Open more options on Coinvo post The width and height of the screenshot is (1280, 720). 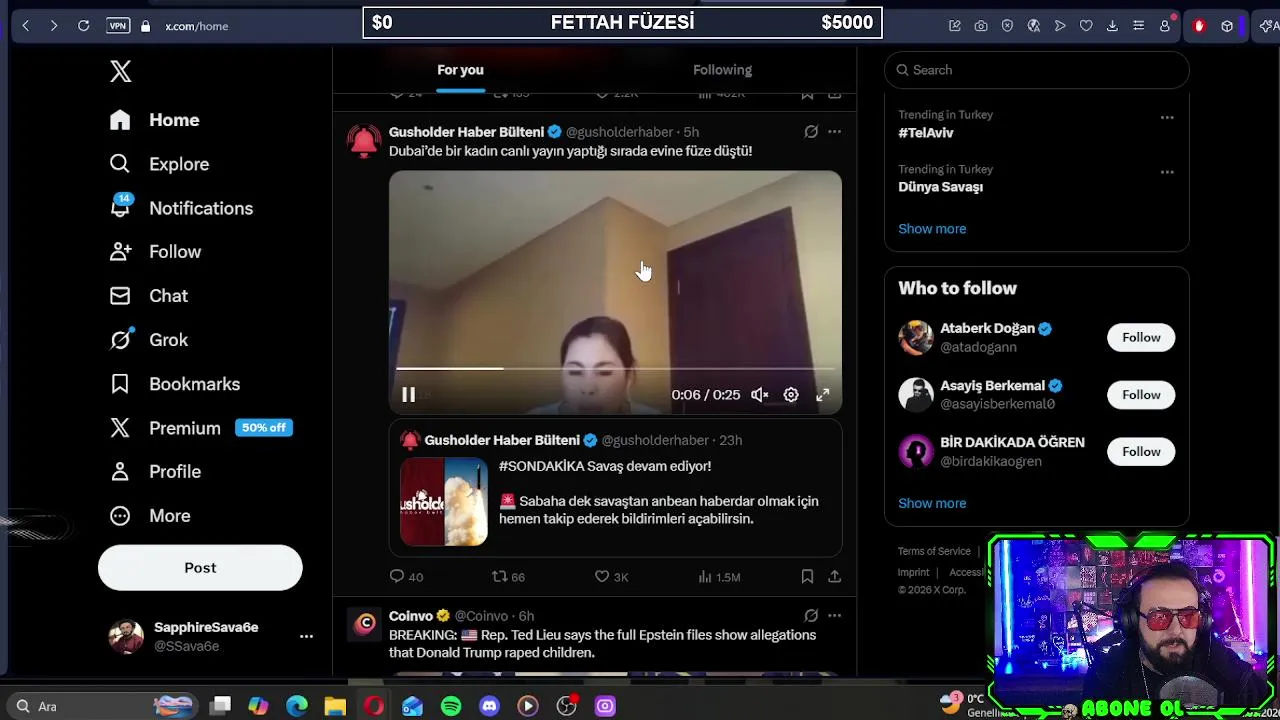834,616
